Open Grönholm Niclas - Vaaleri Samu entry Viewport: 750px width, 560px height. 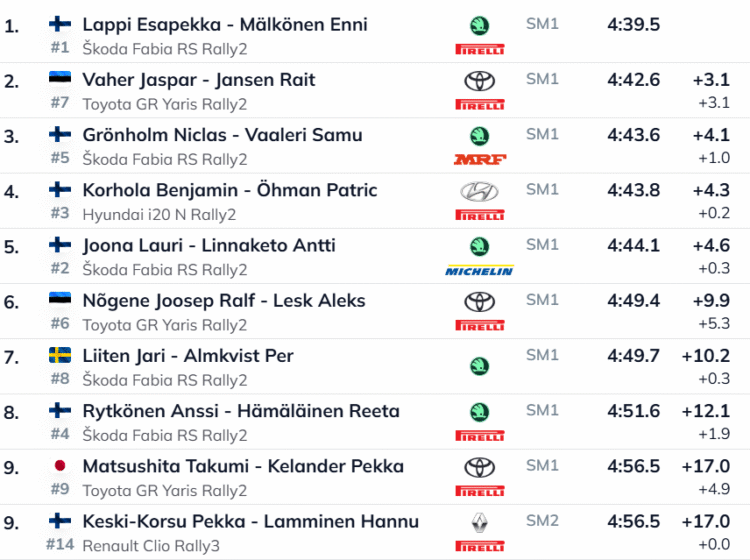222,135
